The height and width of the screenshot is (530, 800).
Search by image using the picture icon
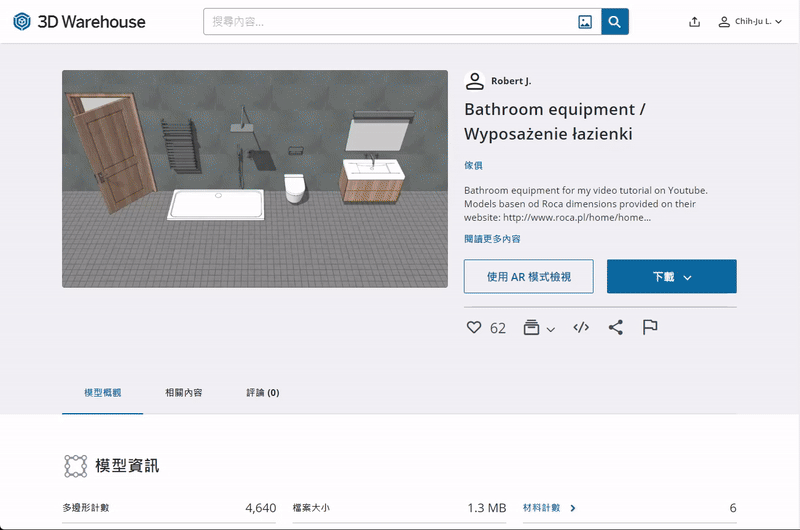point(585,22)
